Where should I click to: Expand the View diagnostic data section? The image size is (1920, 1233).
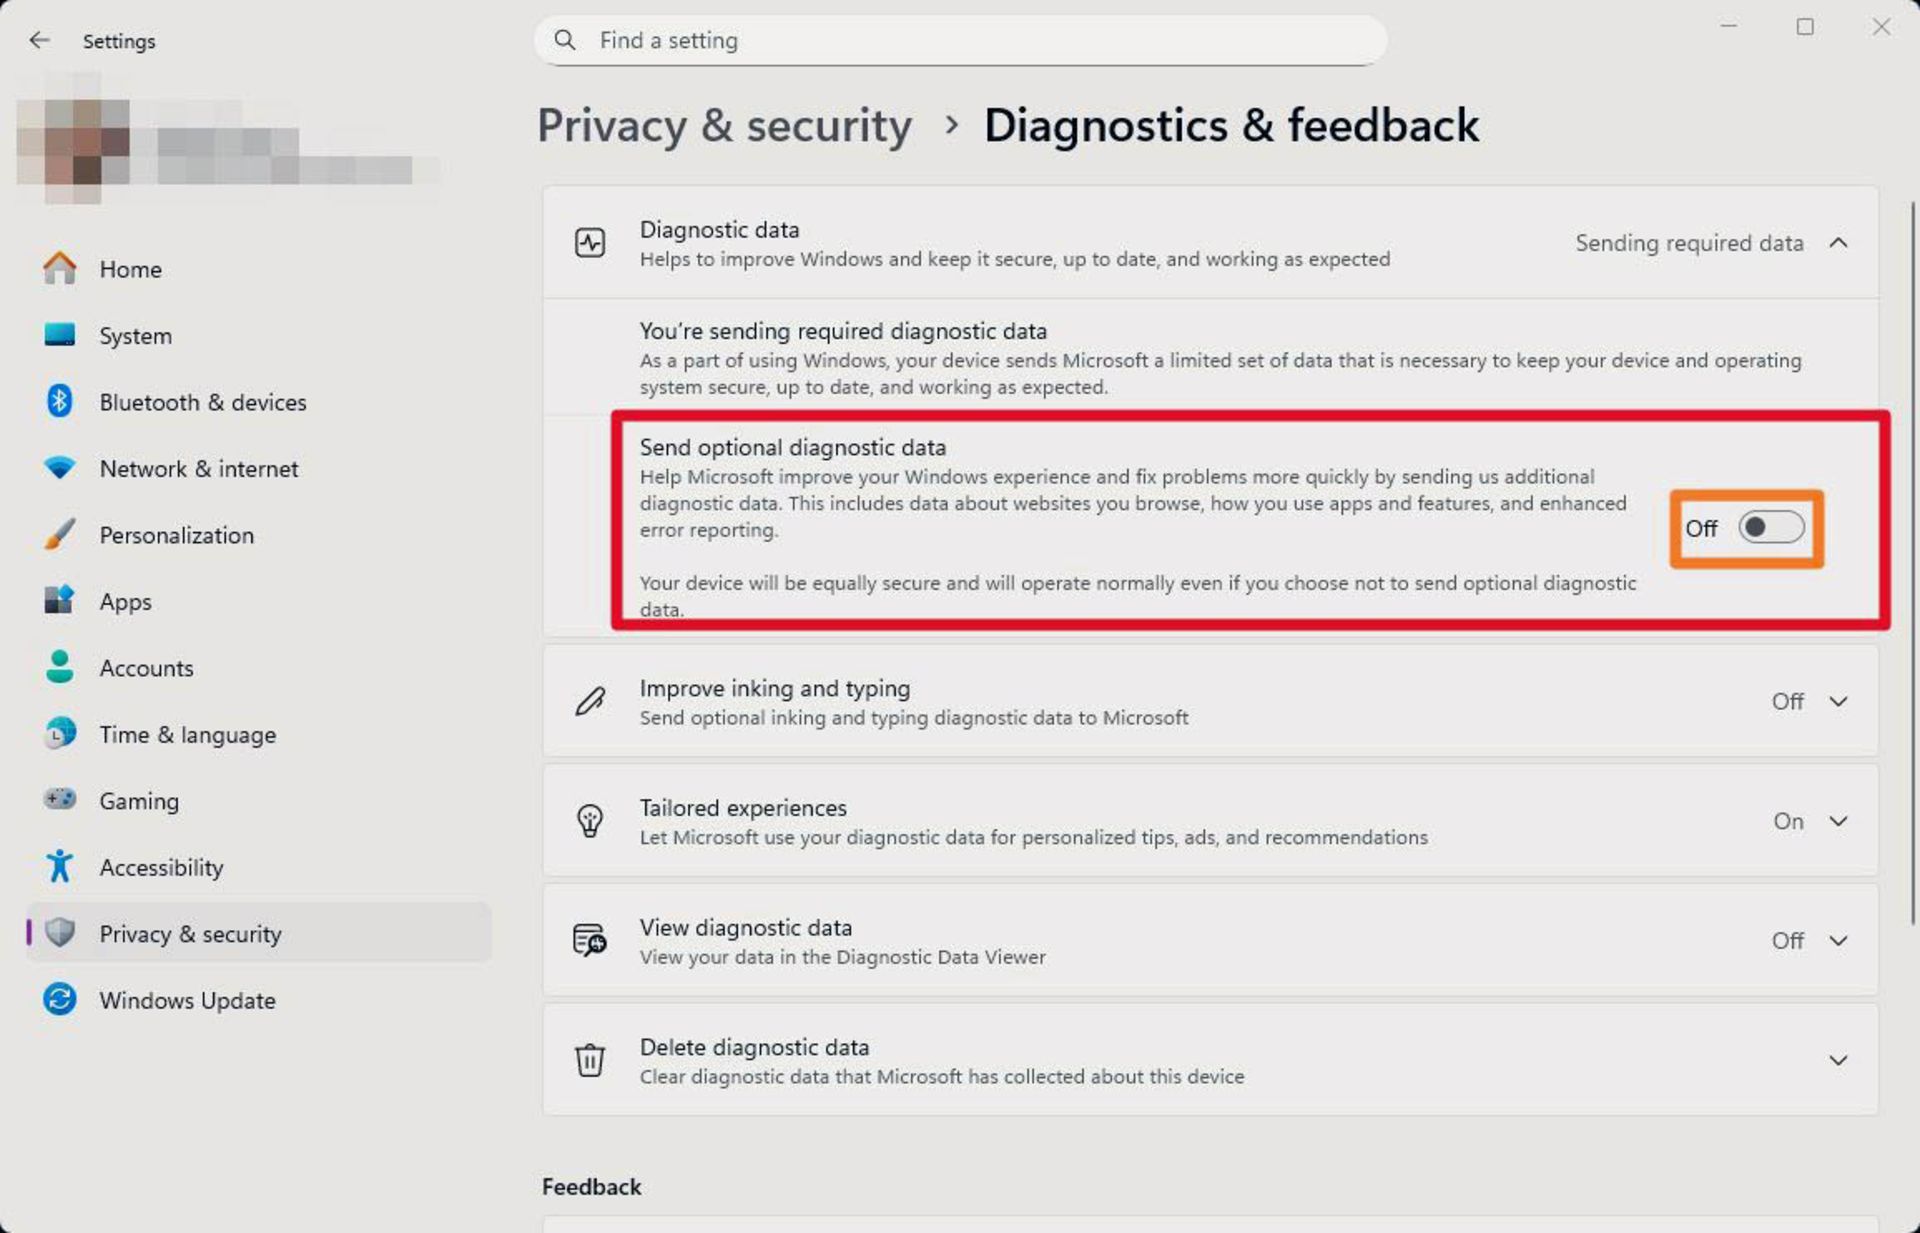(1838, 940)
